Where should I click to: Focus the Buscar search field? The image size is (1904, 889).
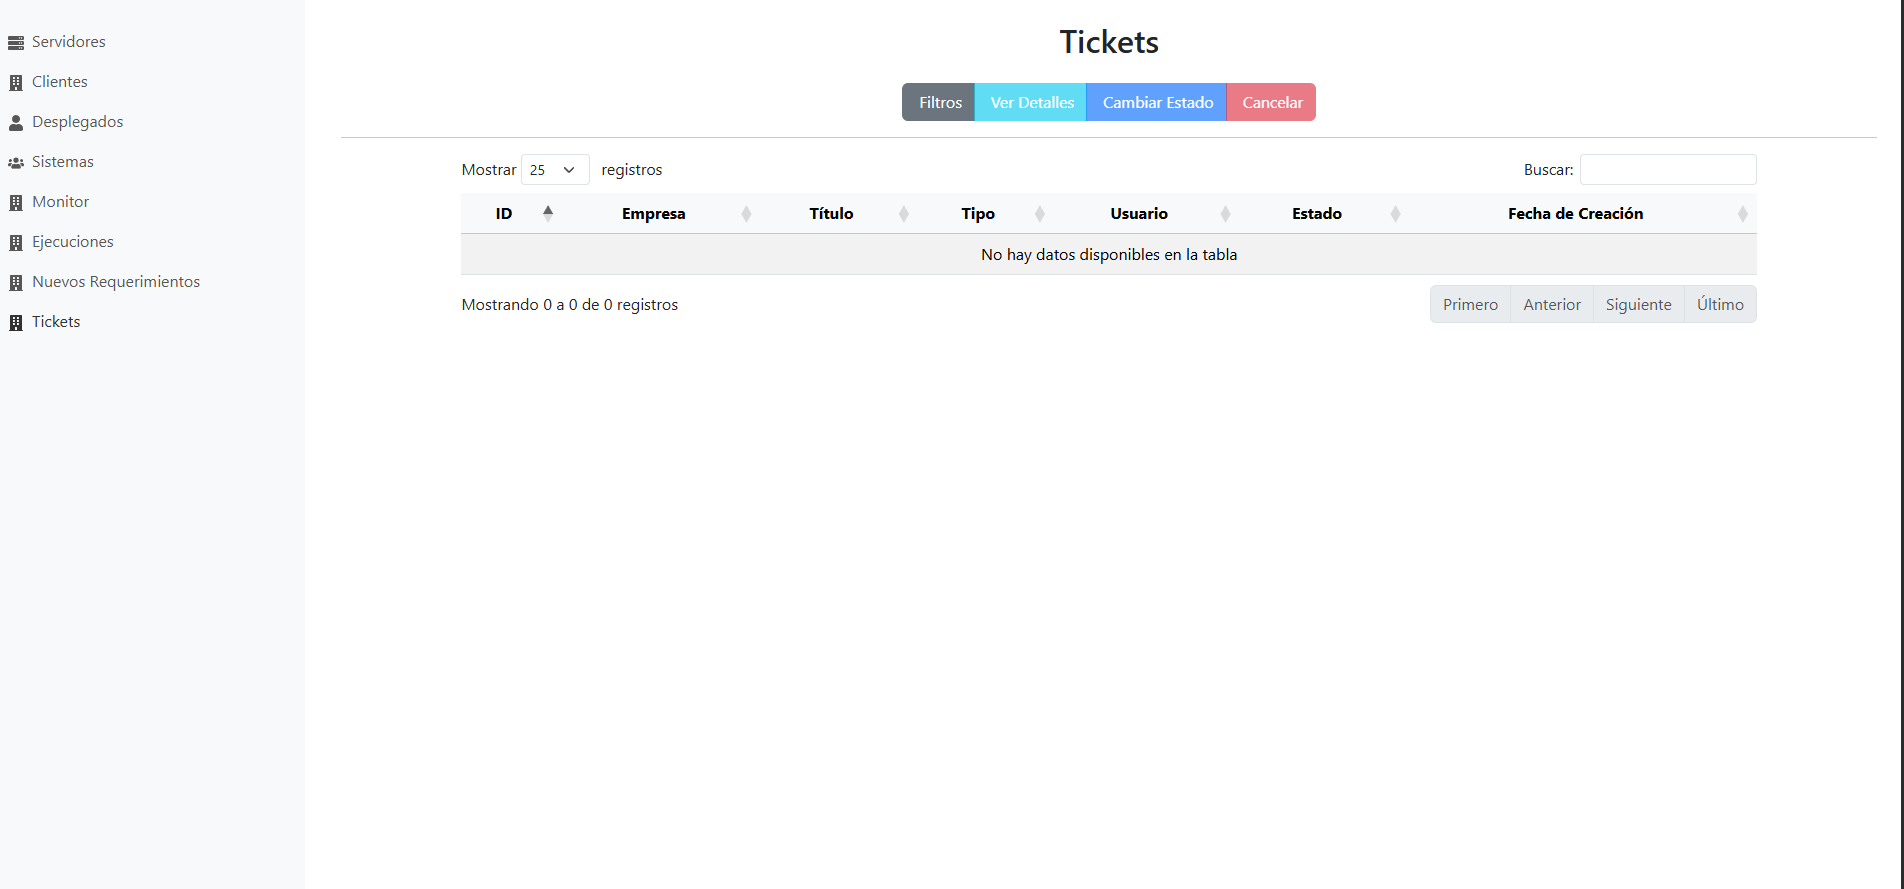(1667, 170)
